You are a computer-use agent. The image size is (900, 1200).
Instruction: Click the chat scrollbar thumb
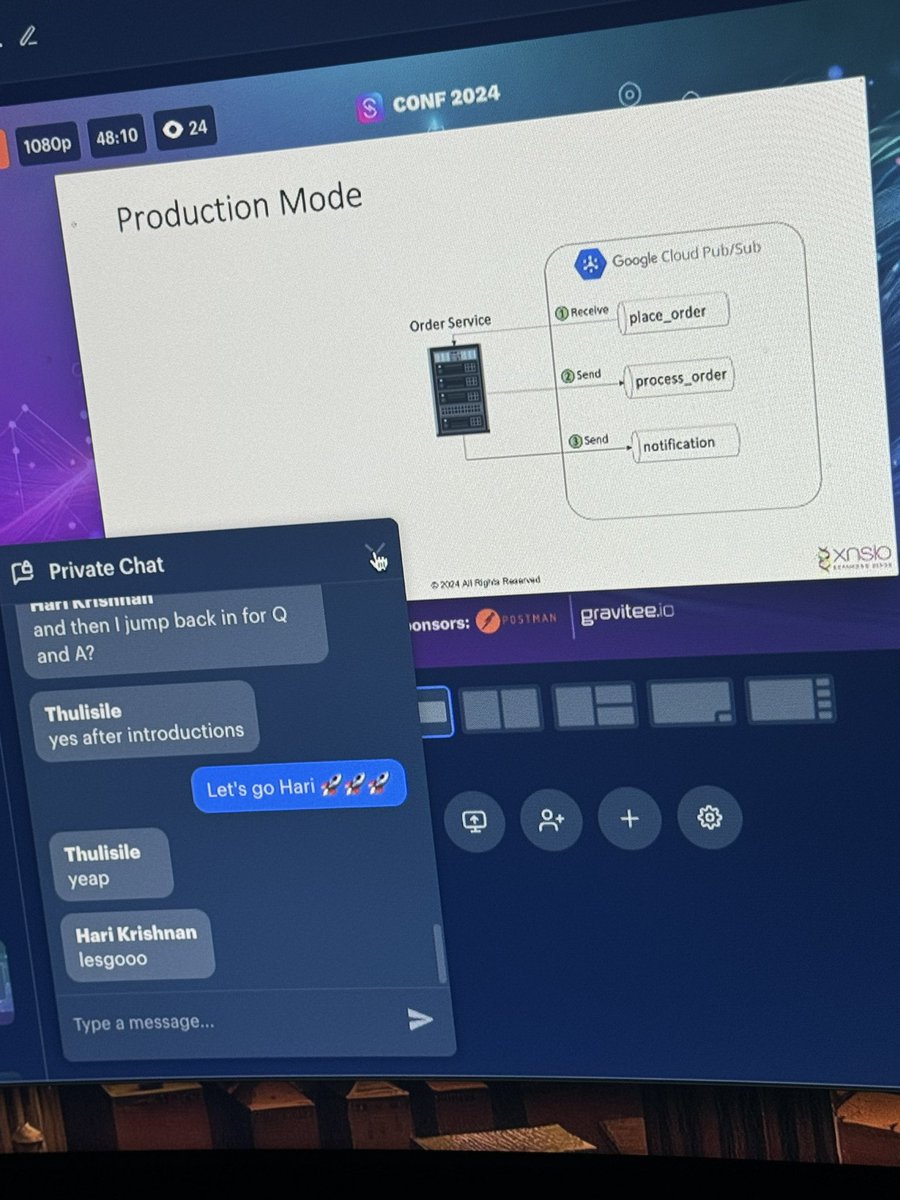coord(439,953)
